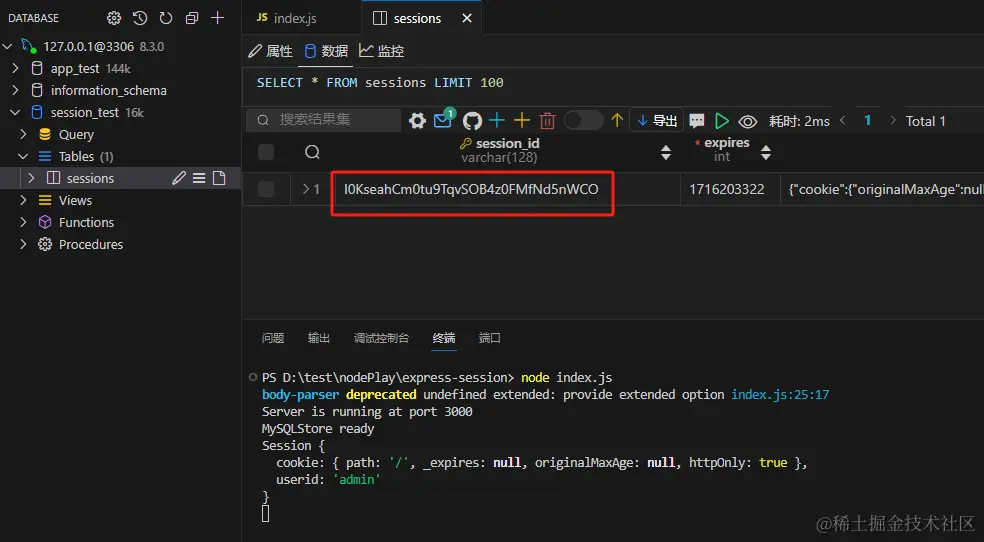Open the 属性 properties tab
This screenshot has width=984, height=542.
click(270, 51)
